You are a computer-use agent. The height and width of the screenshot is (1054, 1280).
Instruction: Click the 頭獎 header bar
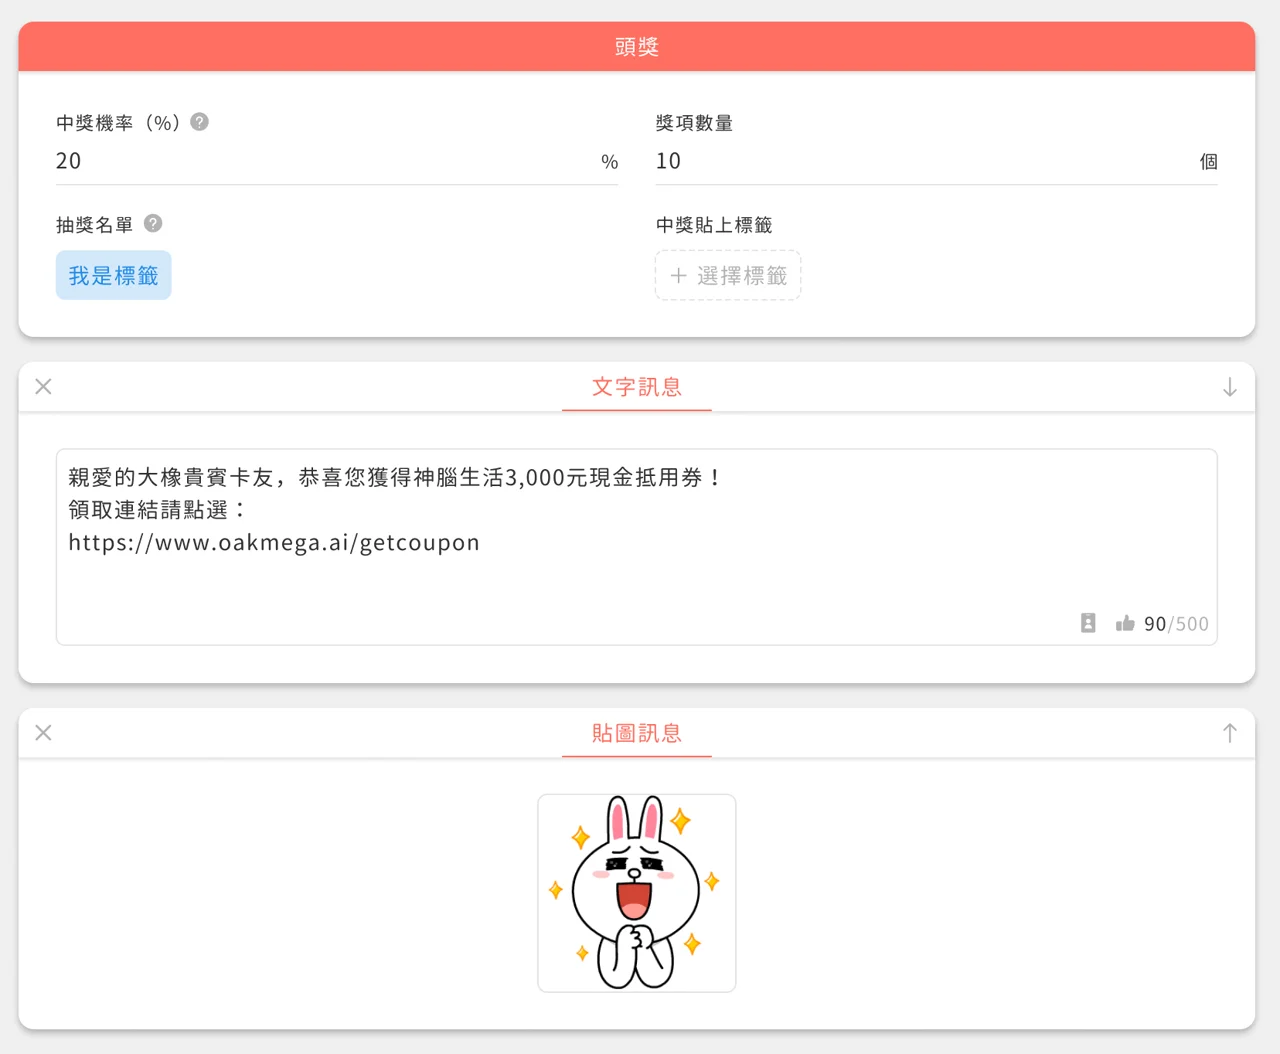tap(637, 47)
